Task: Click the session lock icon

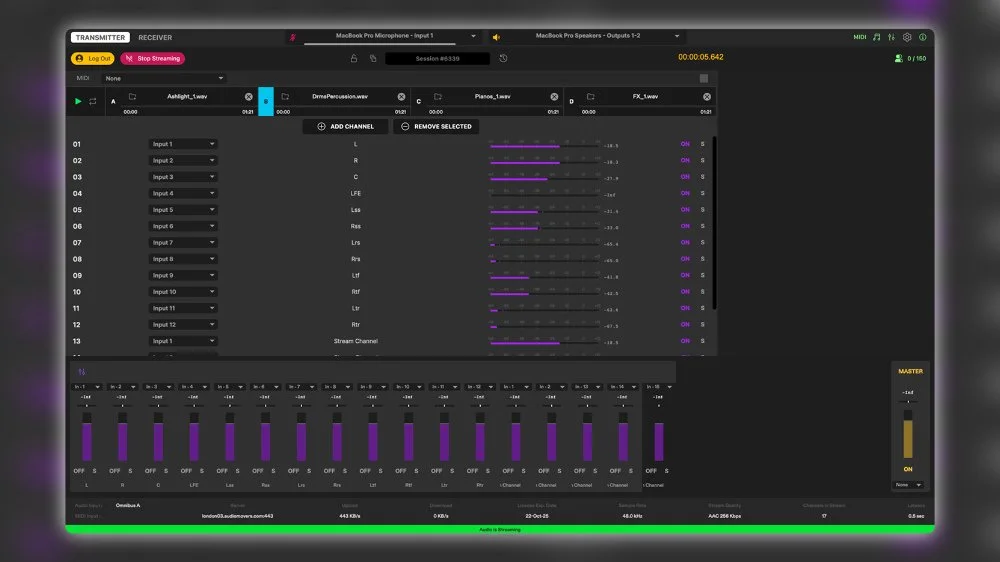Action: 354,58
